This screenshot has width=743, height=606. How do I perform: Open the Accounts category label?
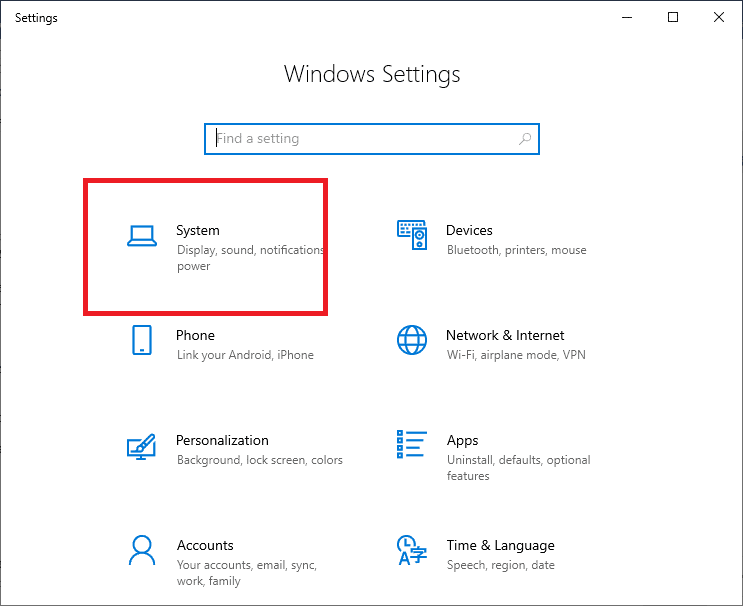[x=205, y=545]
